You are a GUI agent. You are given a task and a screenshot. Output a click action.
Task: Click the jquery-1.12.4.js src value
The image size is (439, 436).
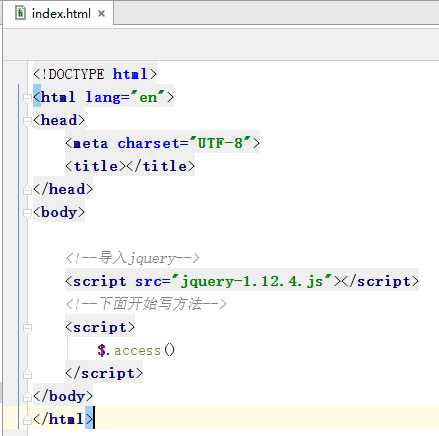tap(252, 282)
